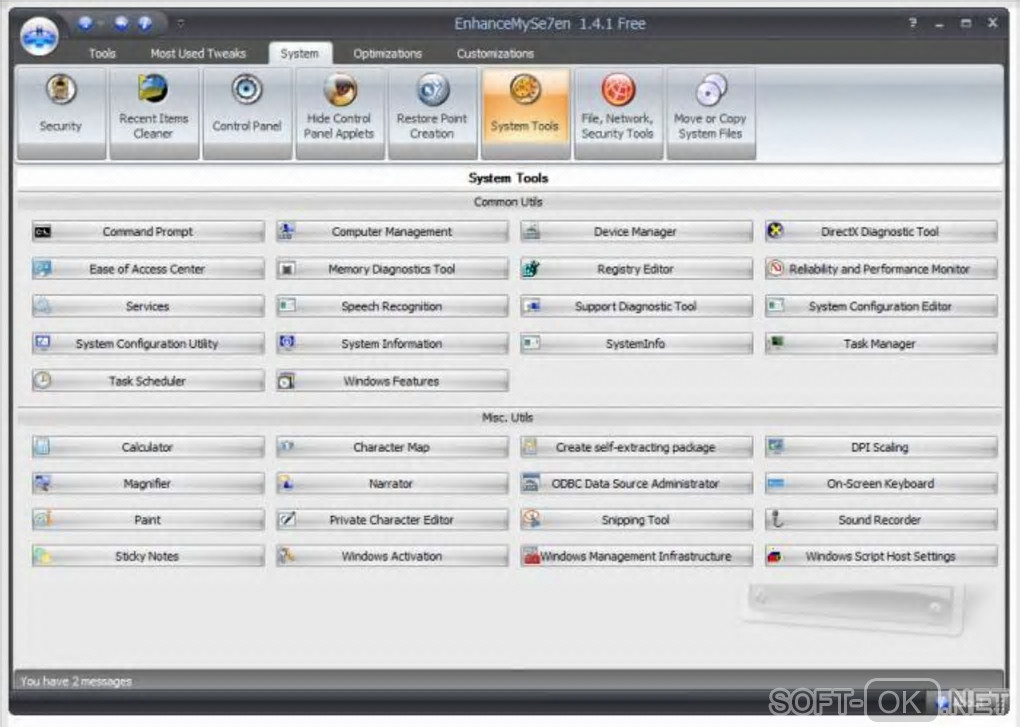Switch to the Tools tab

(x=102, y=53)
